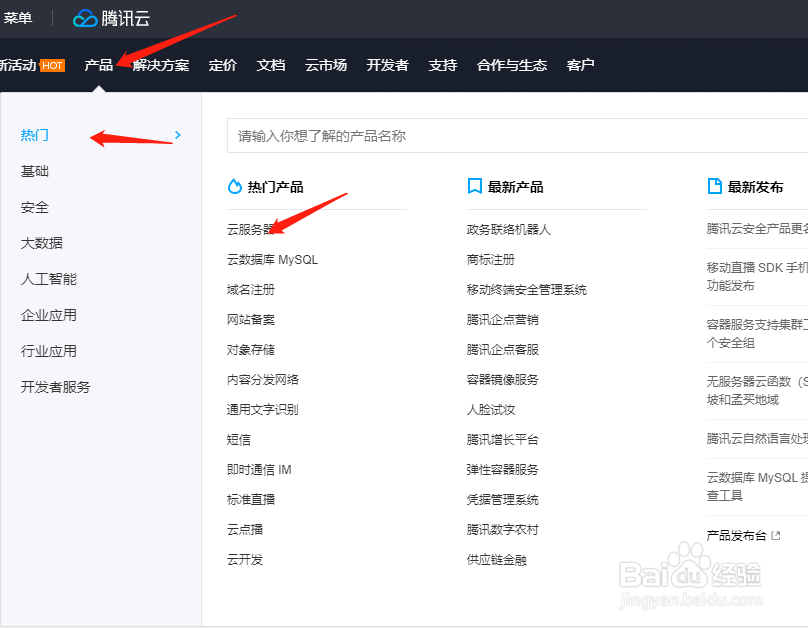
Task: Open the 腾讯企点客服 product link
Action: [502, 349]
